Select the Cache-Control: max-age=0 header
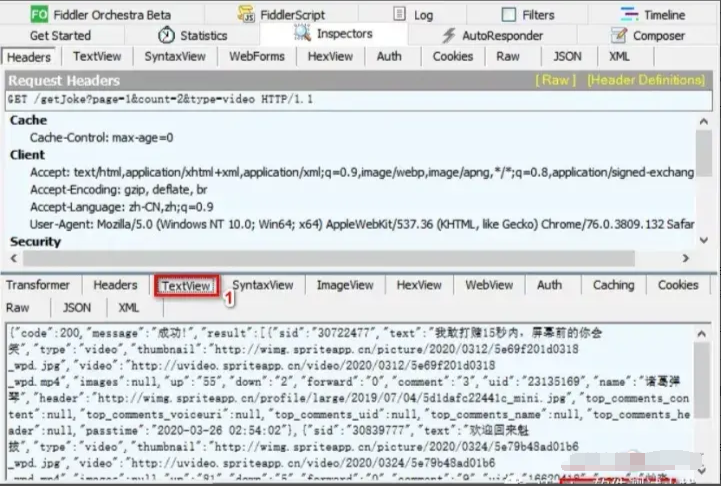 coord(102,137)
